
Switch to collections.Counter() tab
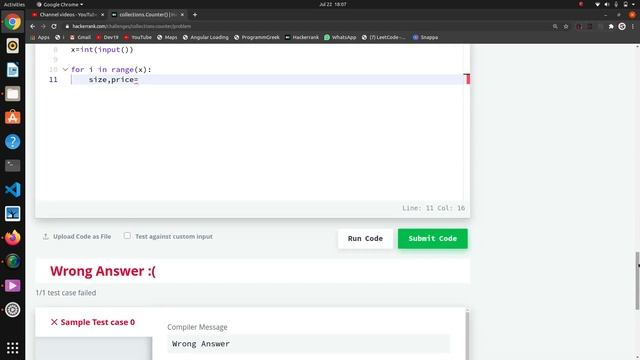[148, 15]
